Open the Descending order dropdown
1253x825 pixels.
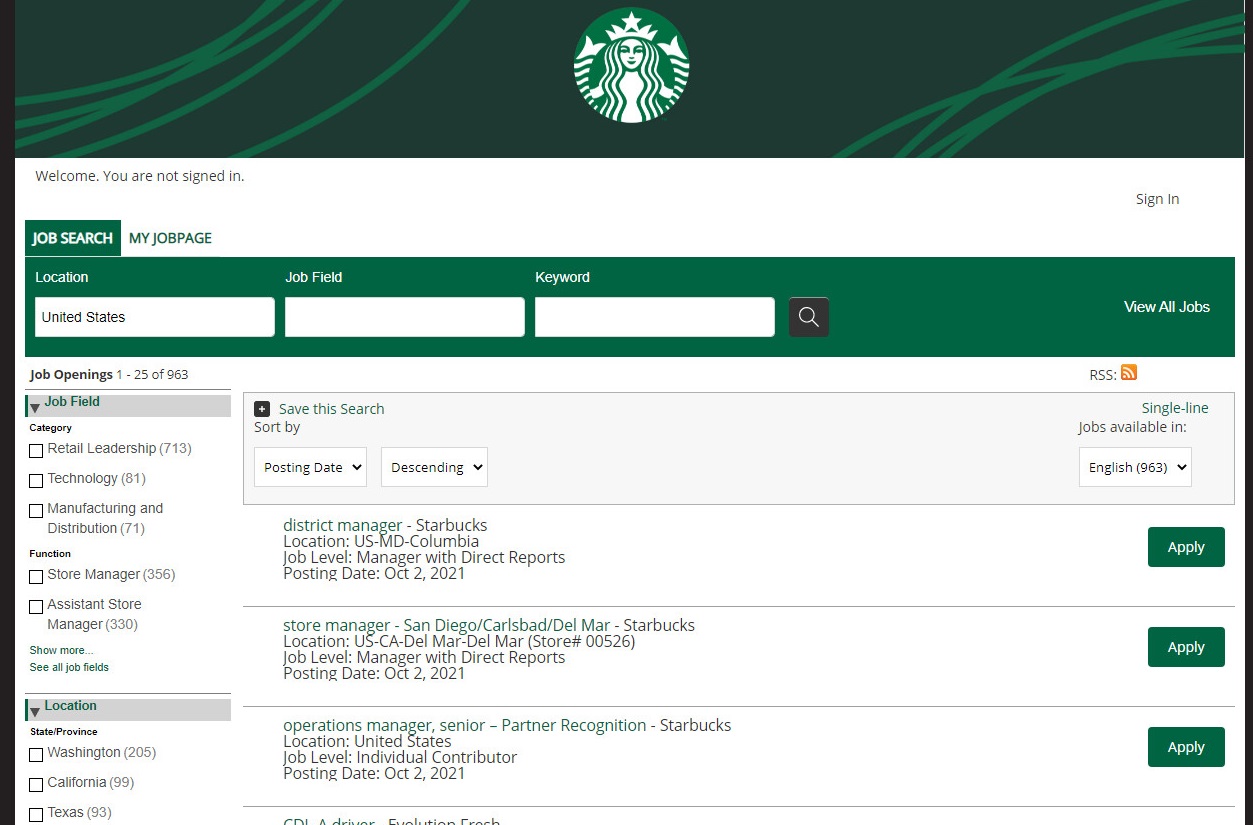[434, 467]
